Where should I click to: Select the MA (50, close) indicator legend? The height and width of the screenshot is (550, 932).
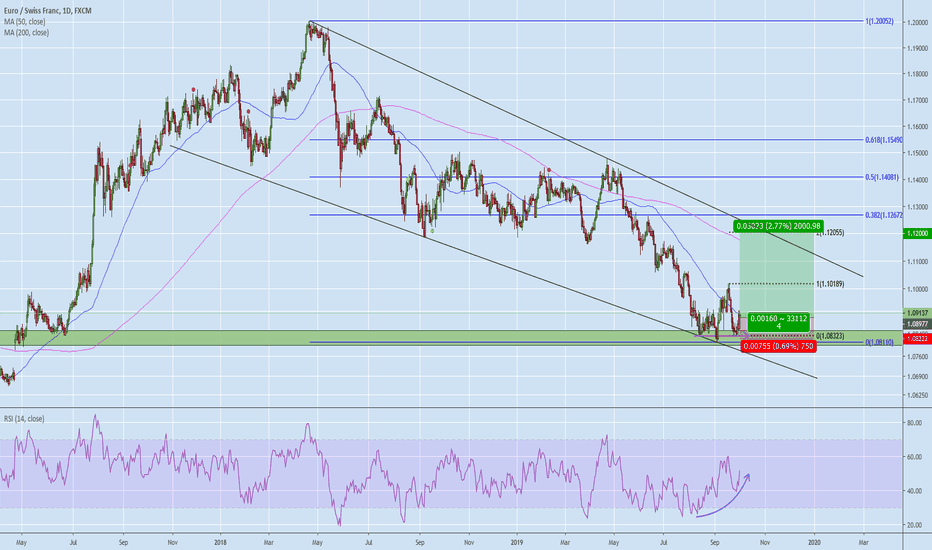(24, 21)
